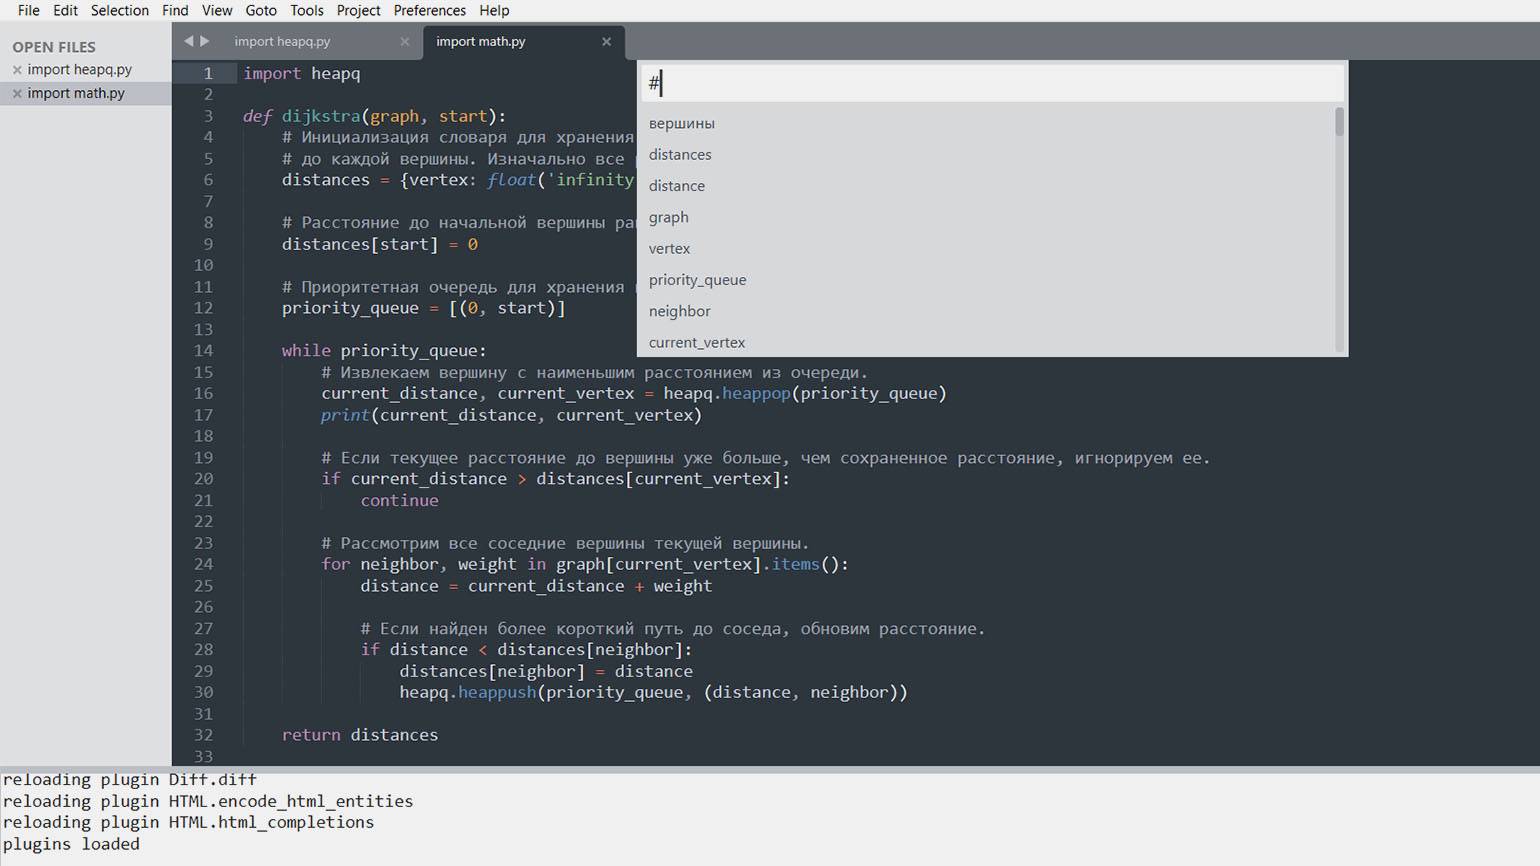The width and height of the screenshot is (1540, 866).
Task: Close the import math.py tab
Action: [x=606, y=41]
